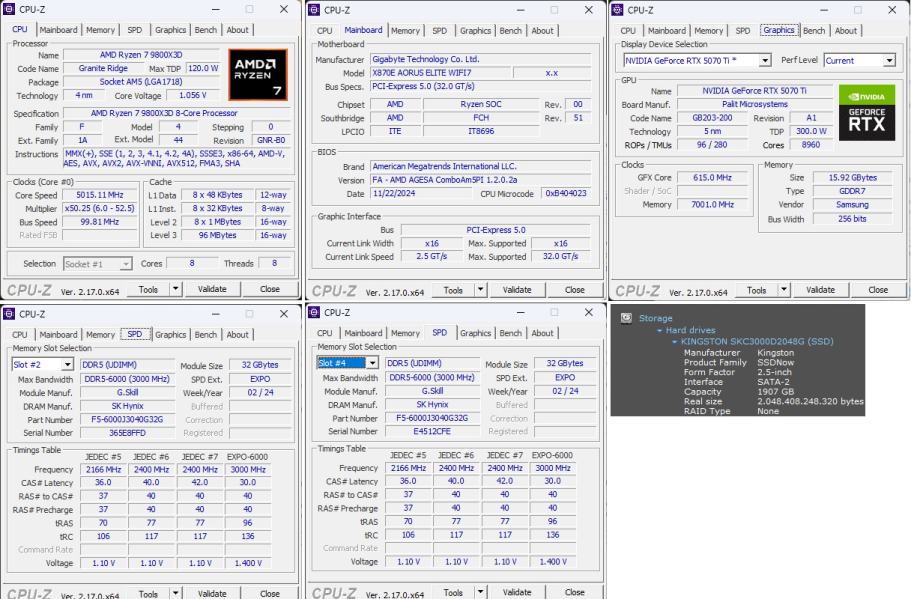
Task: Switch to Memory tab in the Ryzen 9800X3D window
Action: pos(100,30)
